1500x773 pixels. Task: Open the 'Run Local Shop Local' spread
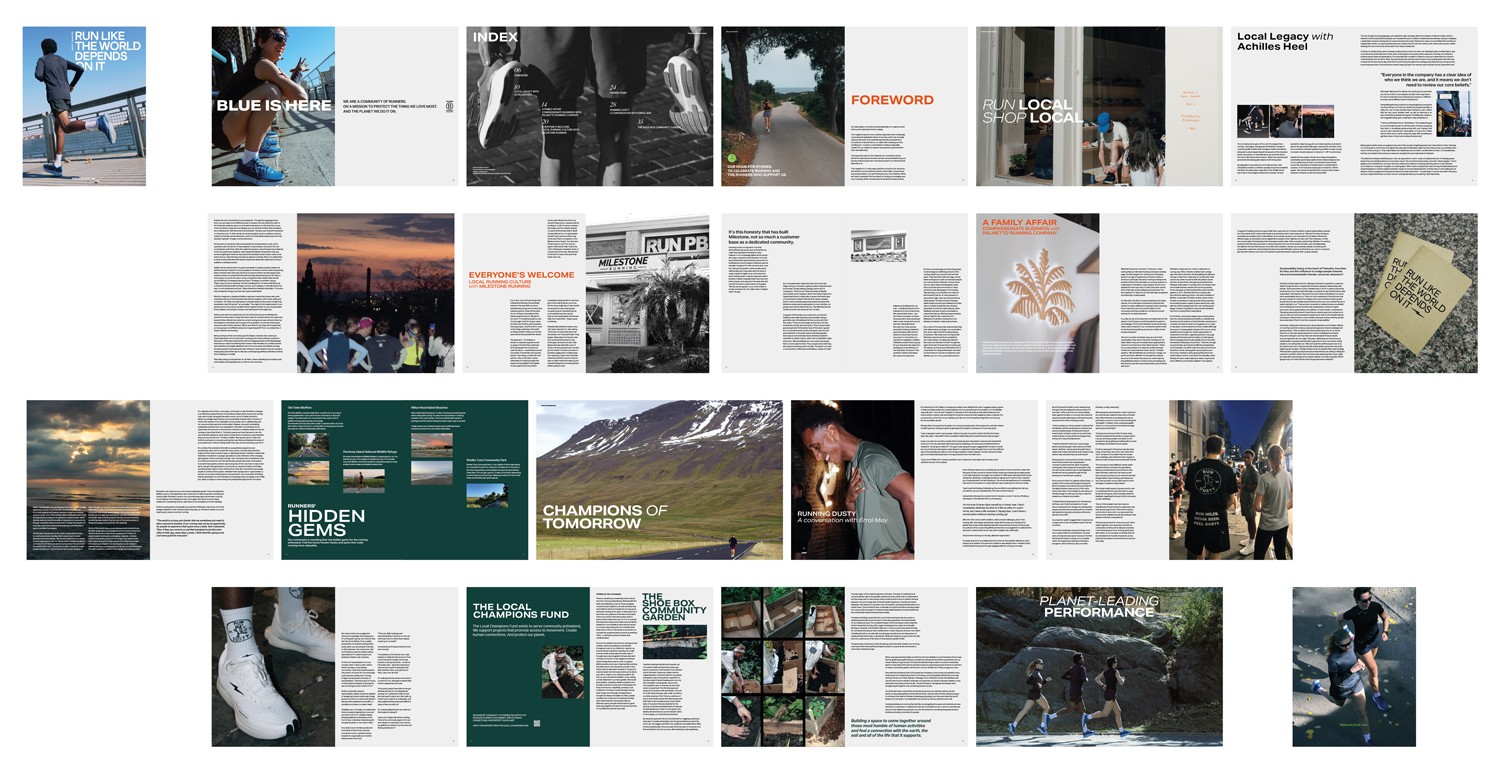coord(1099,106)
